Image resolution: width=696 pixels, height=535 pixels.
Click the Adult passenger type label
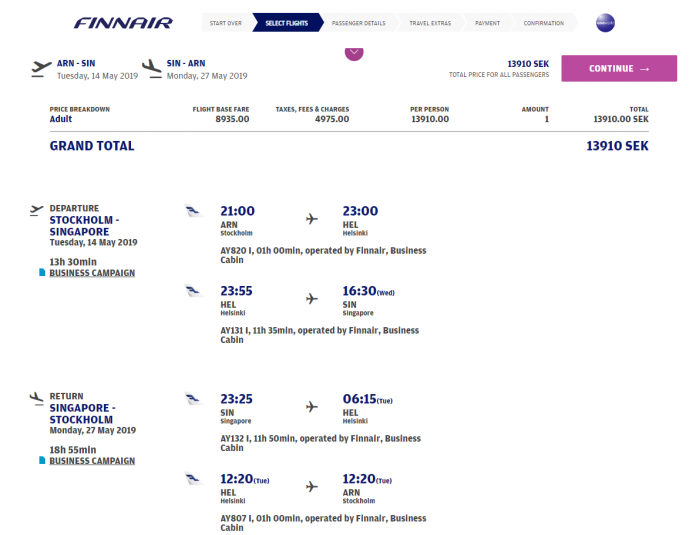(x=61, y=119)
